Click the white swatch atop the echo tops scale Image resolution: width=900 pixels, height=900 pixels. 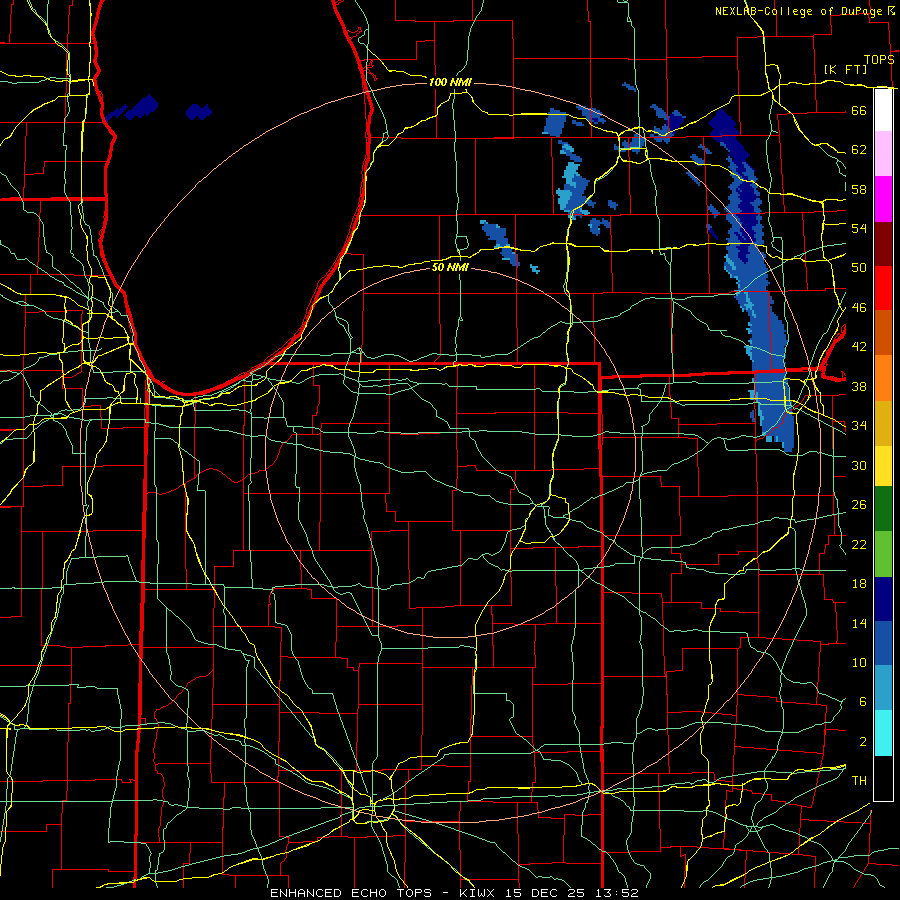[883, 110]
